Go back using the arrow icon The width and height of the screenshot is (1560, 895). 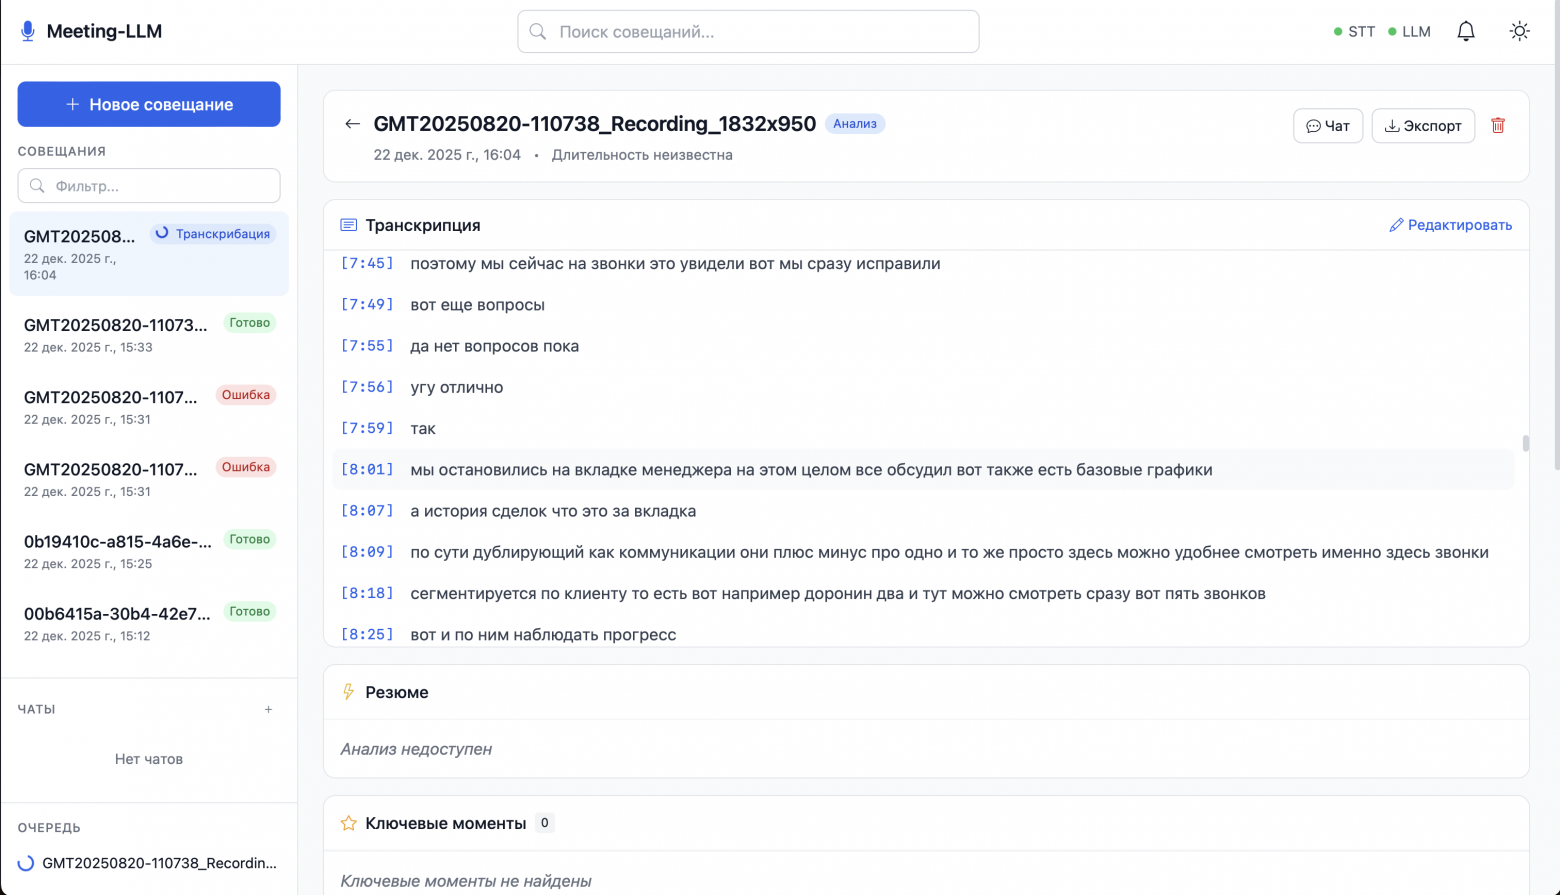(352, 123)
